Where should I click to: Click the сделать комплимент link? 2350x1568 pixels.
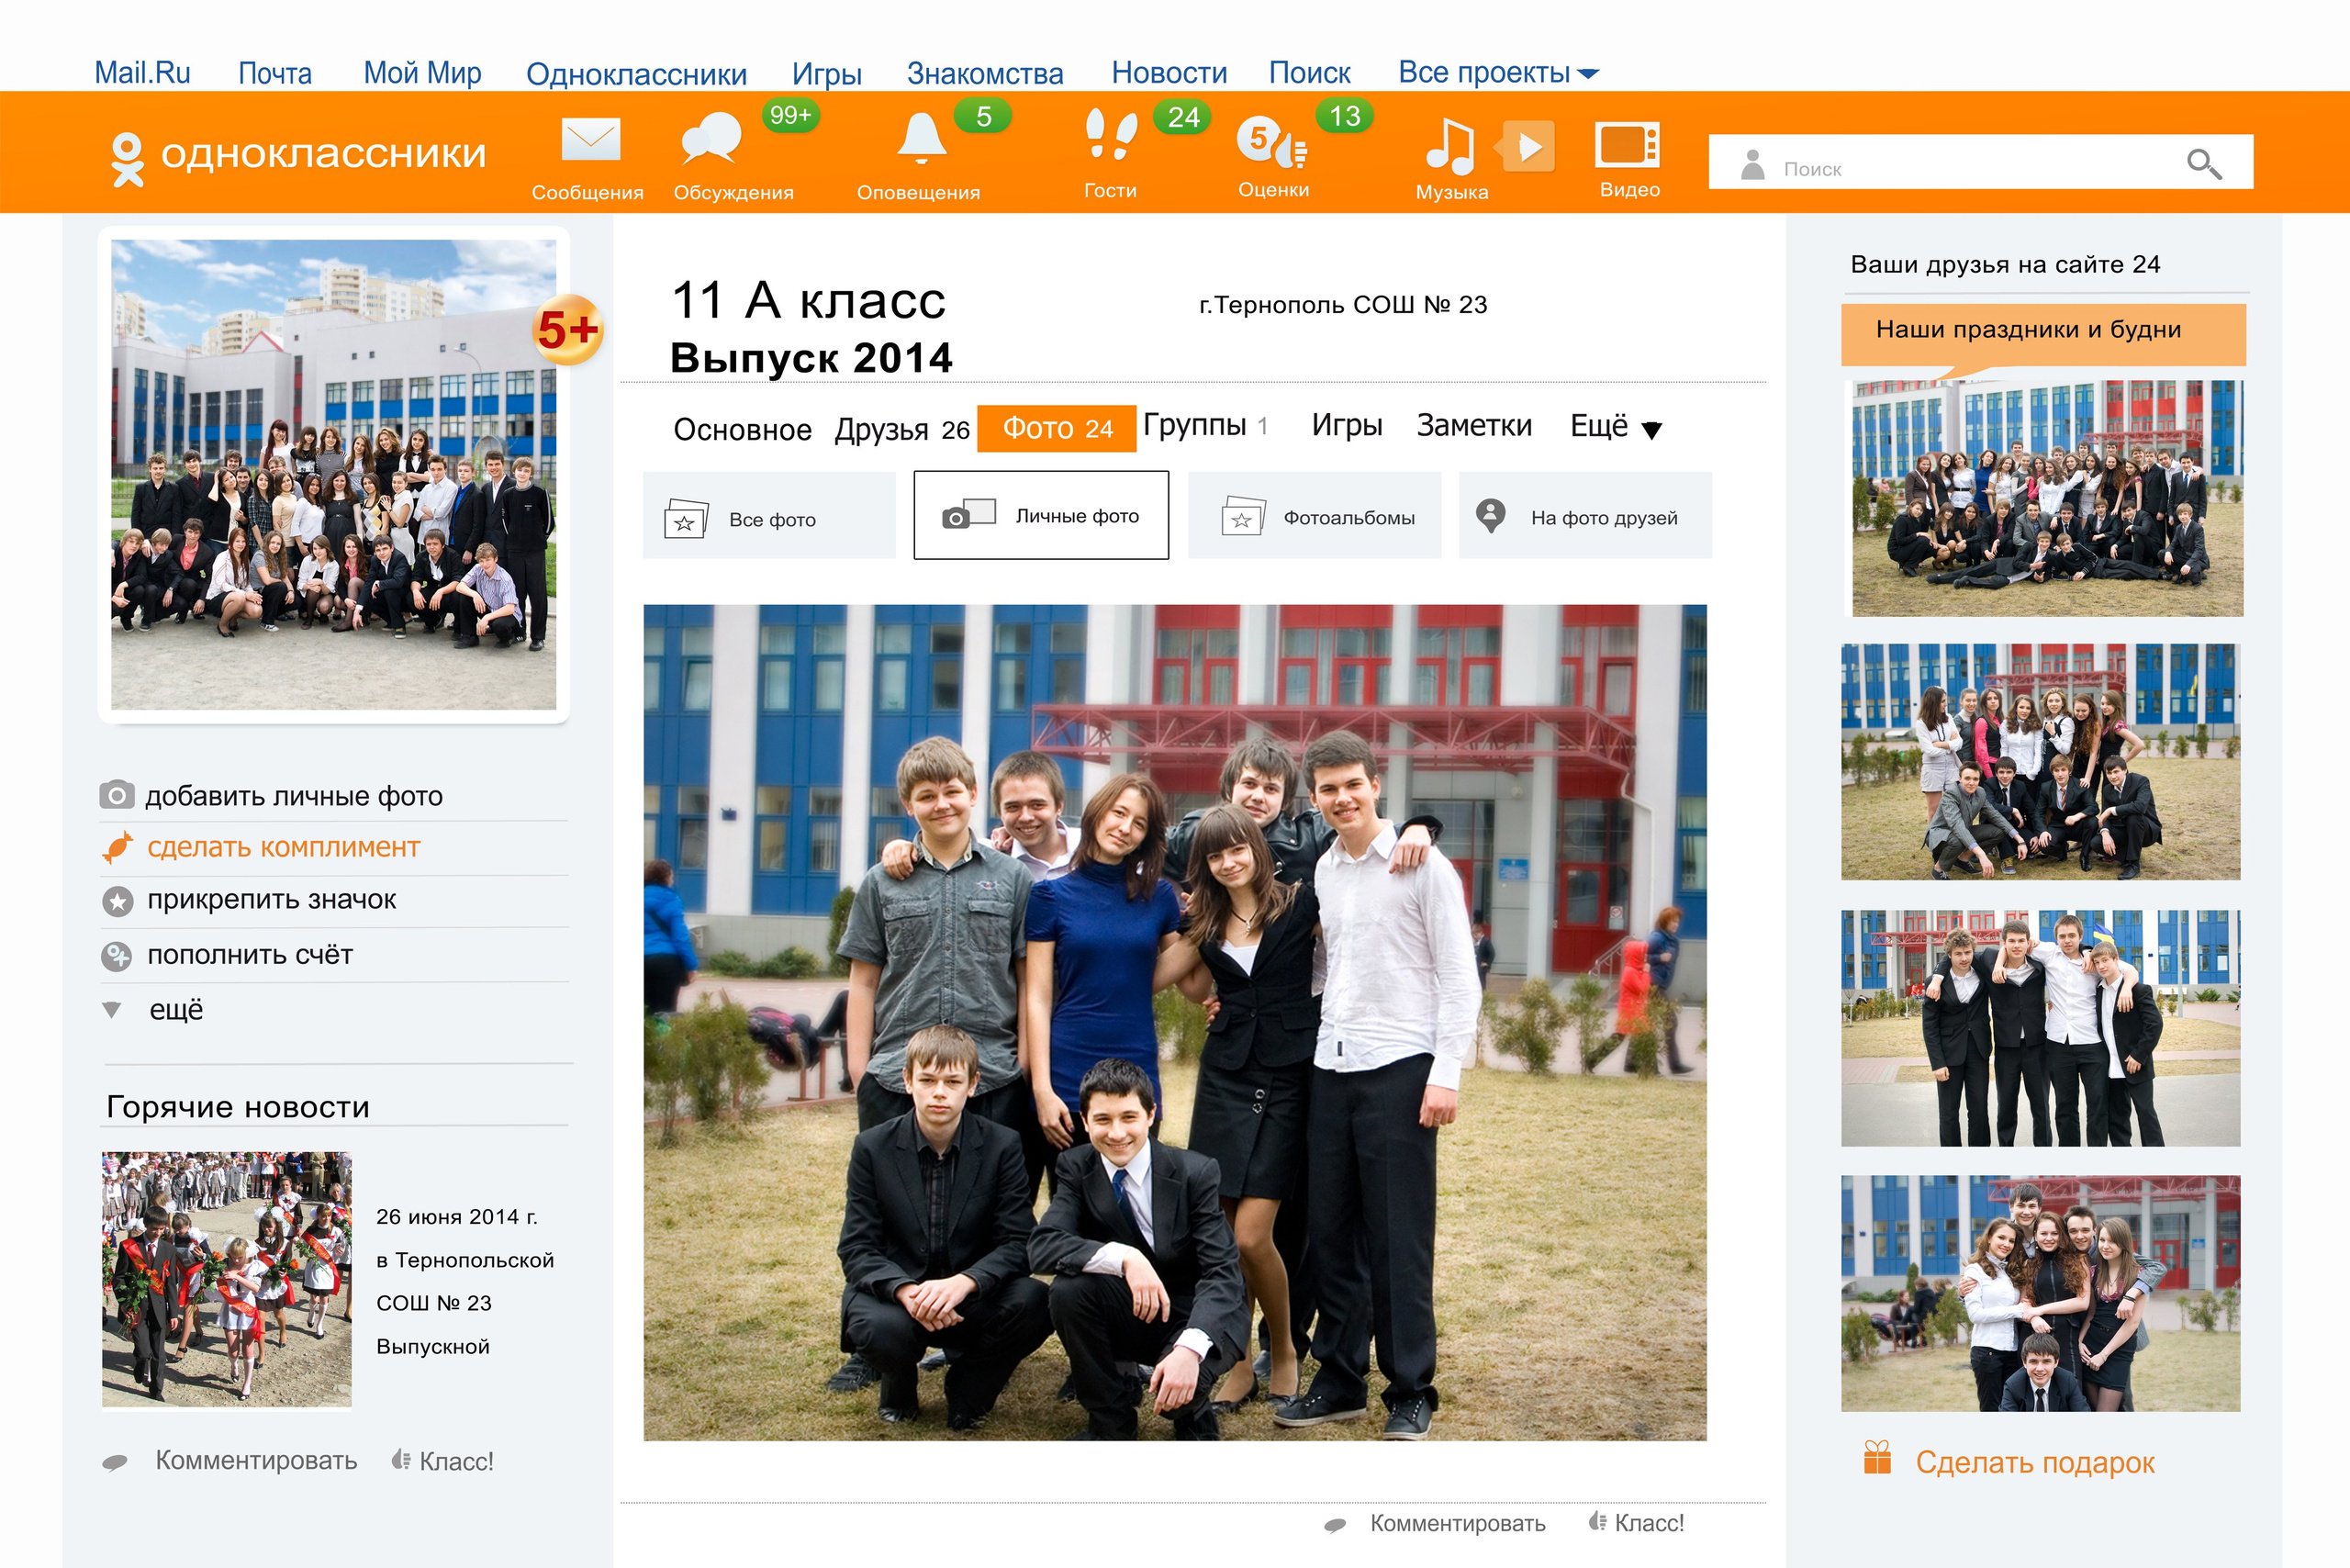click(283, 847)
